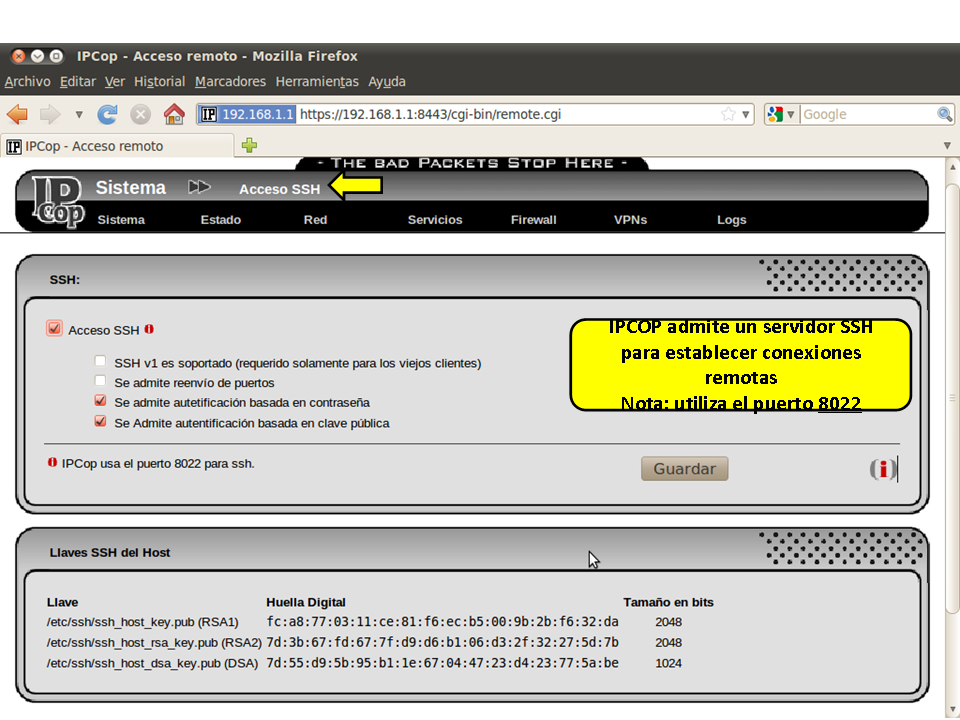Click in the Google search field

point(865,114)
